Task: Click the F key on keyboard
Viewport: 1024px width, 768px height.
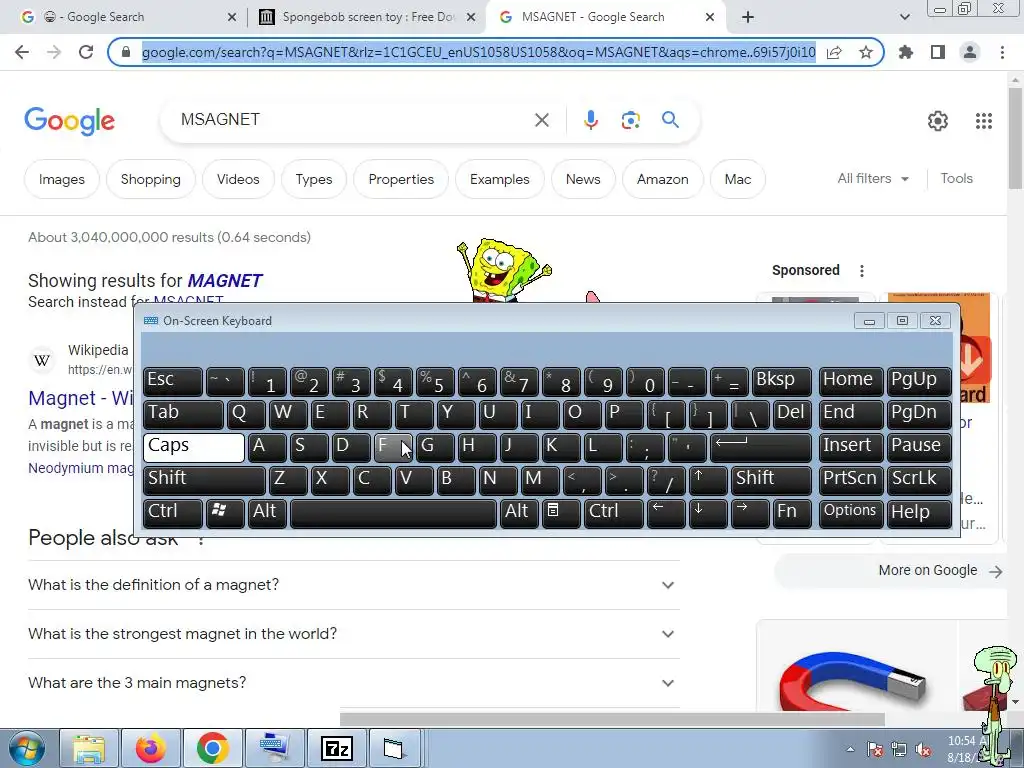Action: 393,447
